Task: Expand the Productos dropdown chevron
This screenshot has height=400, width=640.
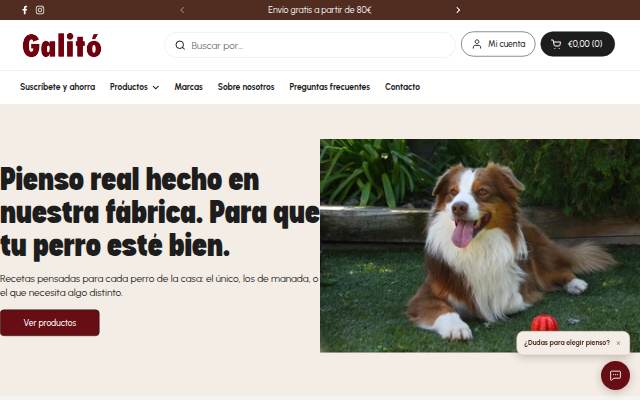Action: (156, 87)
